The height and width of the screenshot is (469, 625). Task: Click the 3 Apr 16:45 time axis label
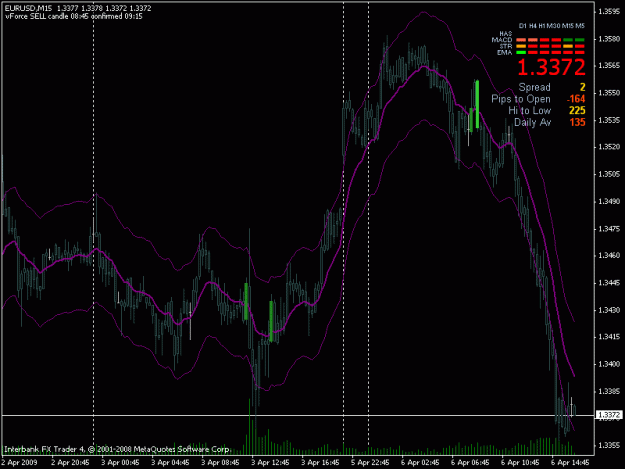click(320, 463)
